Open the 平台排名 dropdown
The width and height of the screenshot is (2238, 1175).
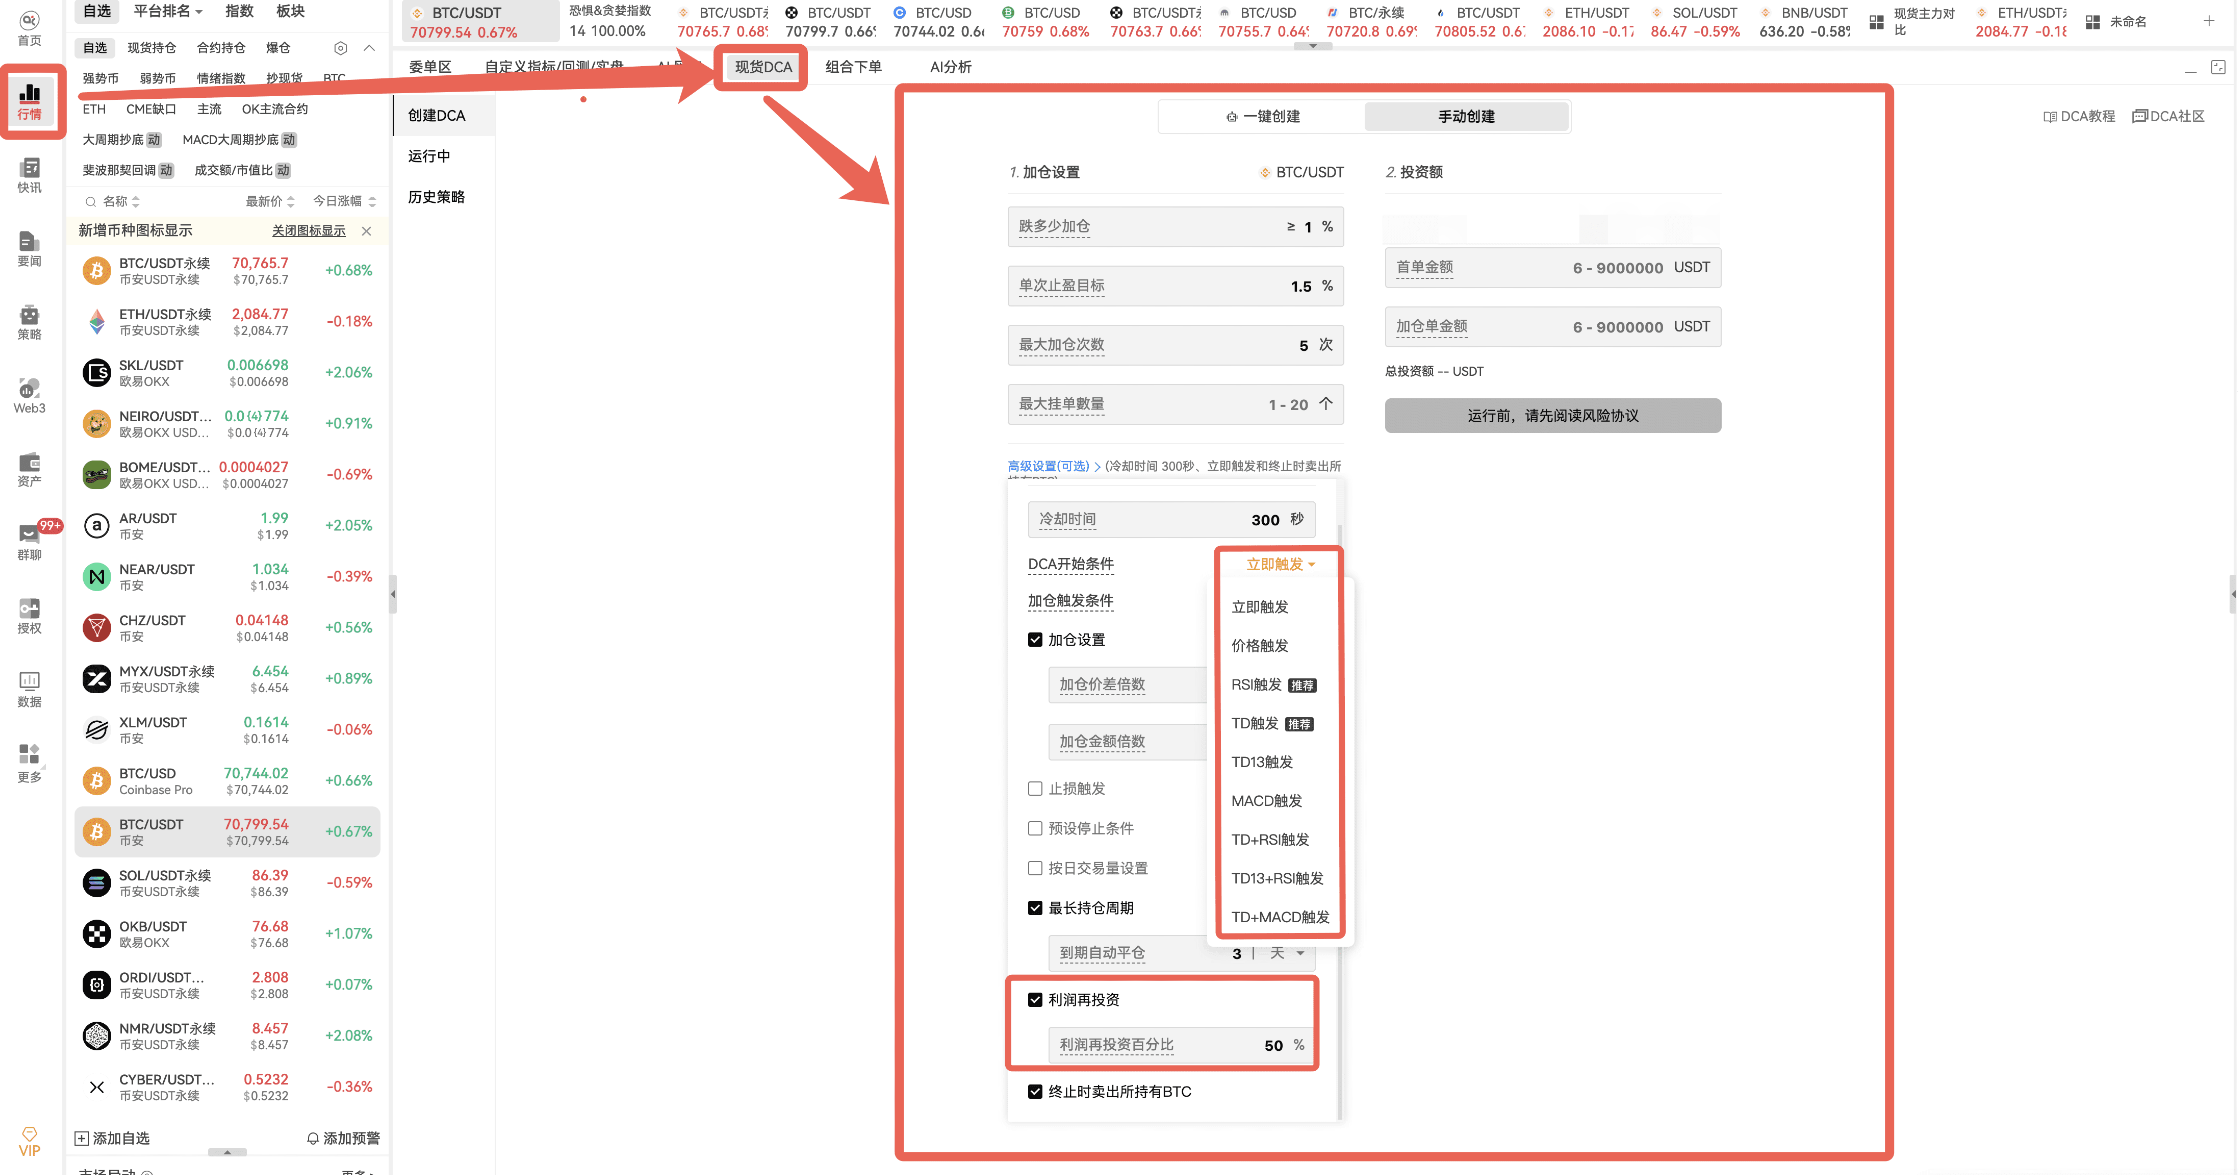(x=165, y=12)
